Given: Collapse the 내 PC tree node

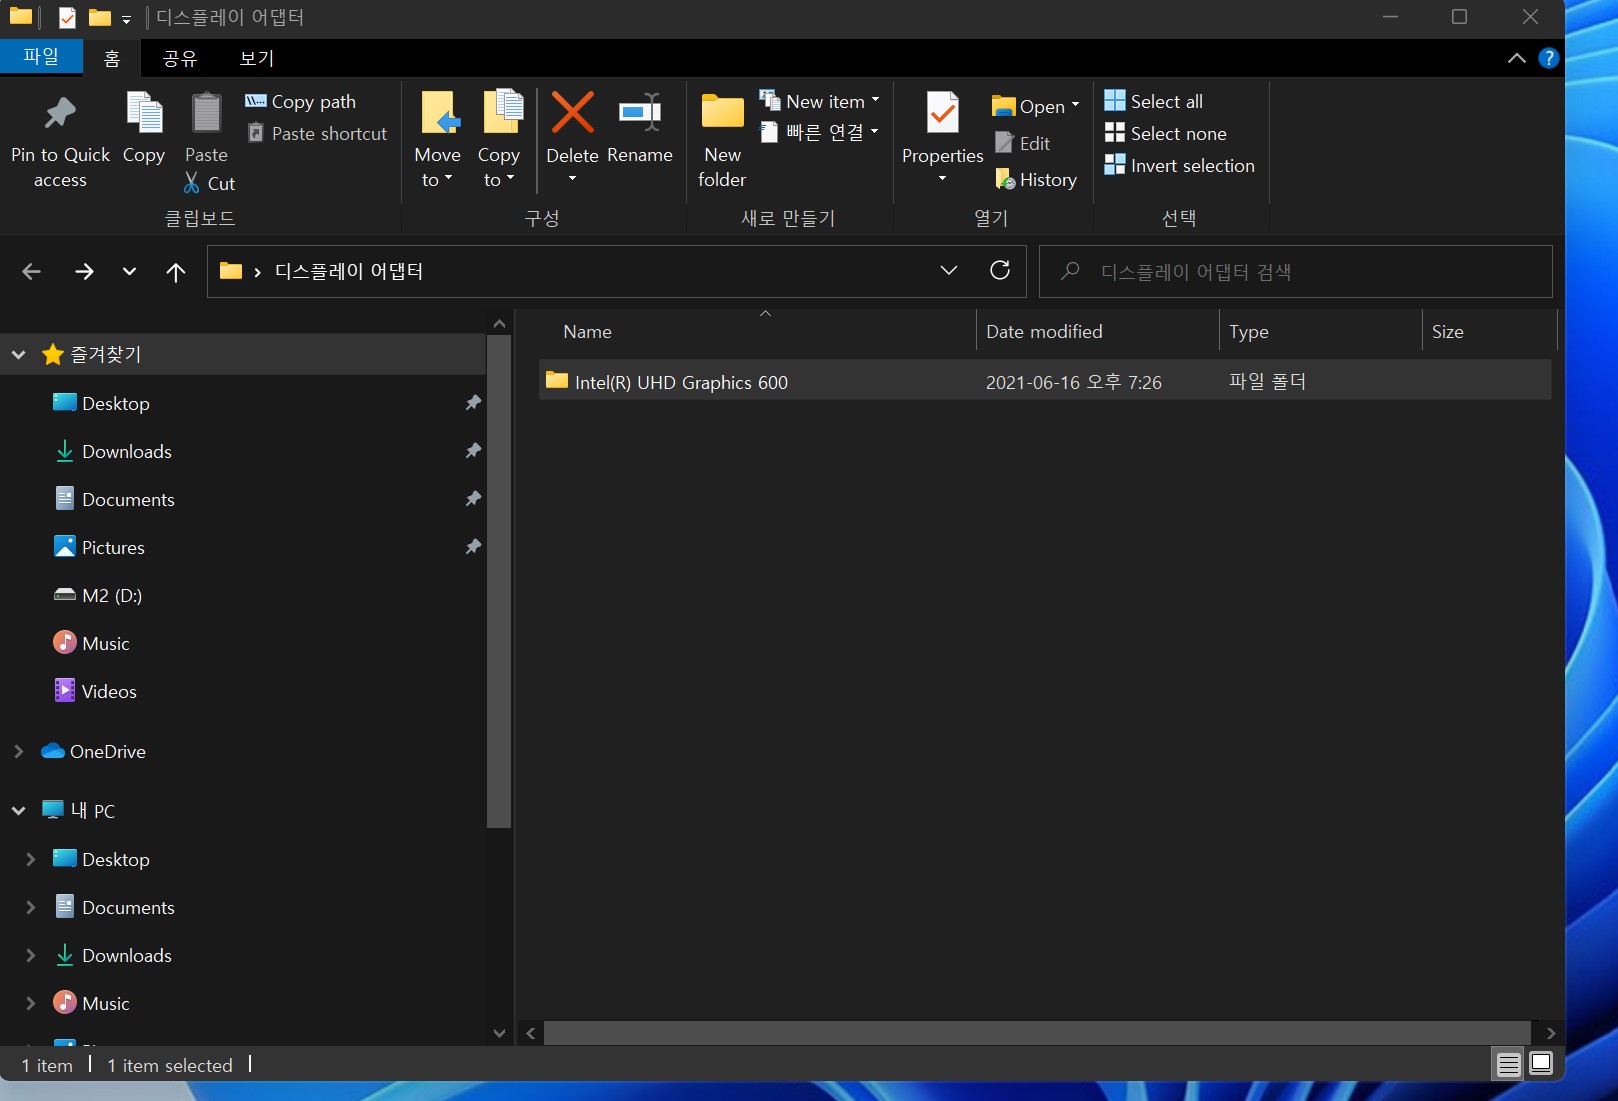Looking at the screenshot, I should 19,810.
